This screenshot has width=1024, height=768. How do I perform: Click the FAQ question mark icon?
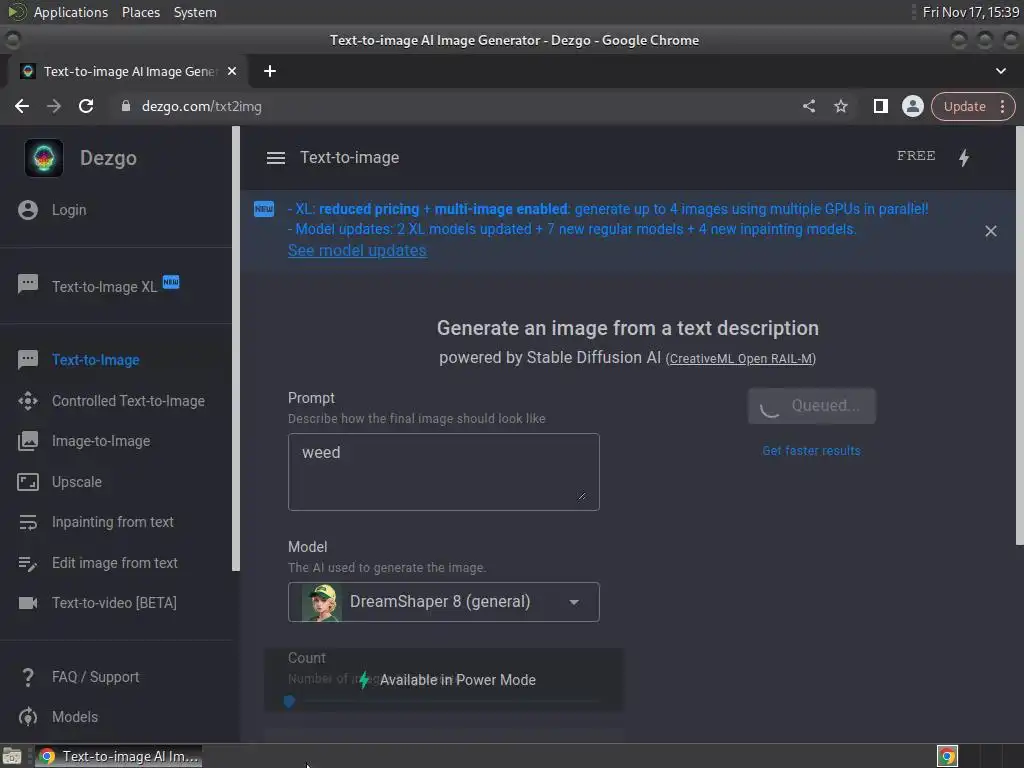(x=28, y=677)
